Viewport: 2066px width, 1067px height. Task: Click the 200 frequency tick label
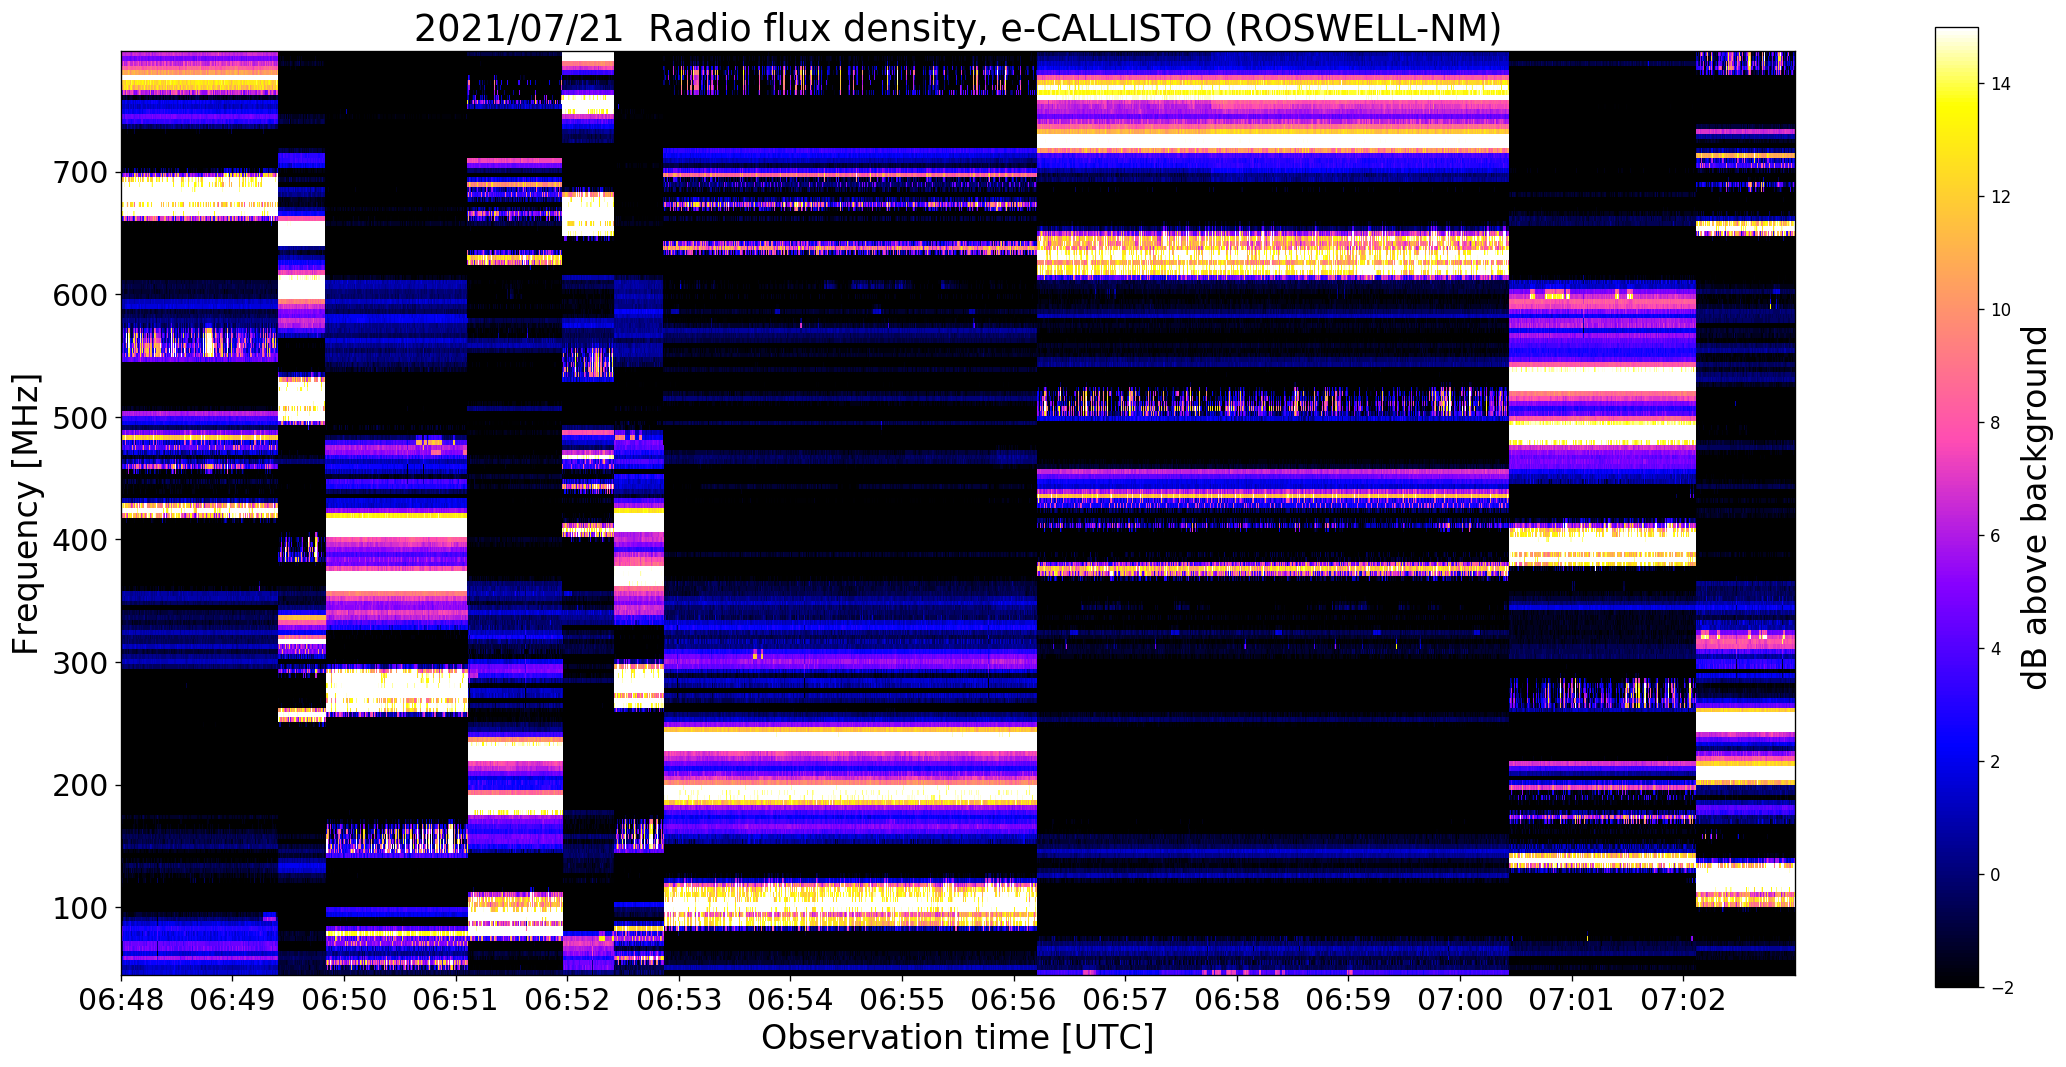click(78, 786)
